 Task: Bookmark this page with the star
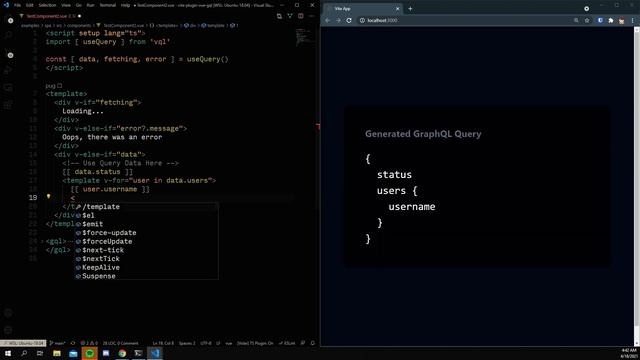tap(587, 20)
